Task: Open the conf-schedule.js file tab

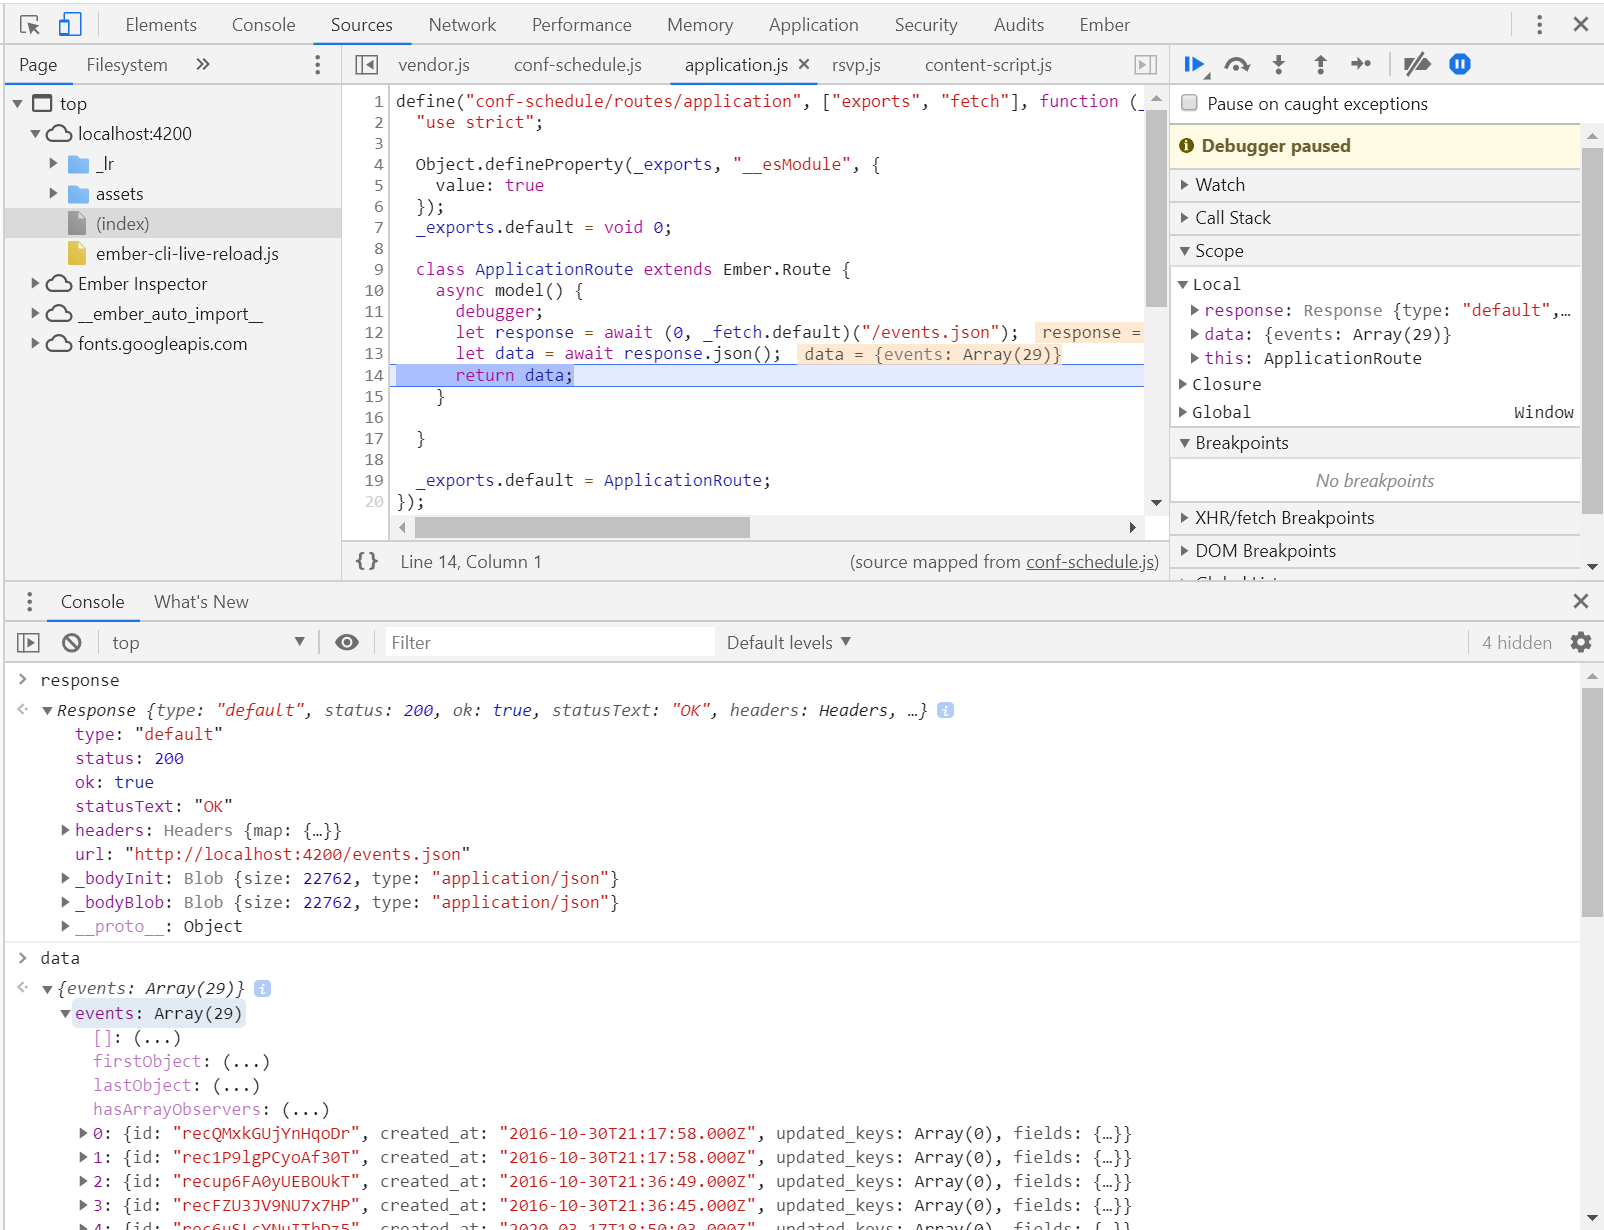Action: (577, 65)
